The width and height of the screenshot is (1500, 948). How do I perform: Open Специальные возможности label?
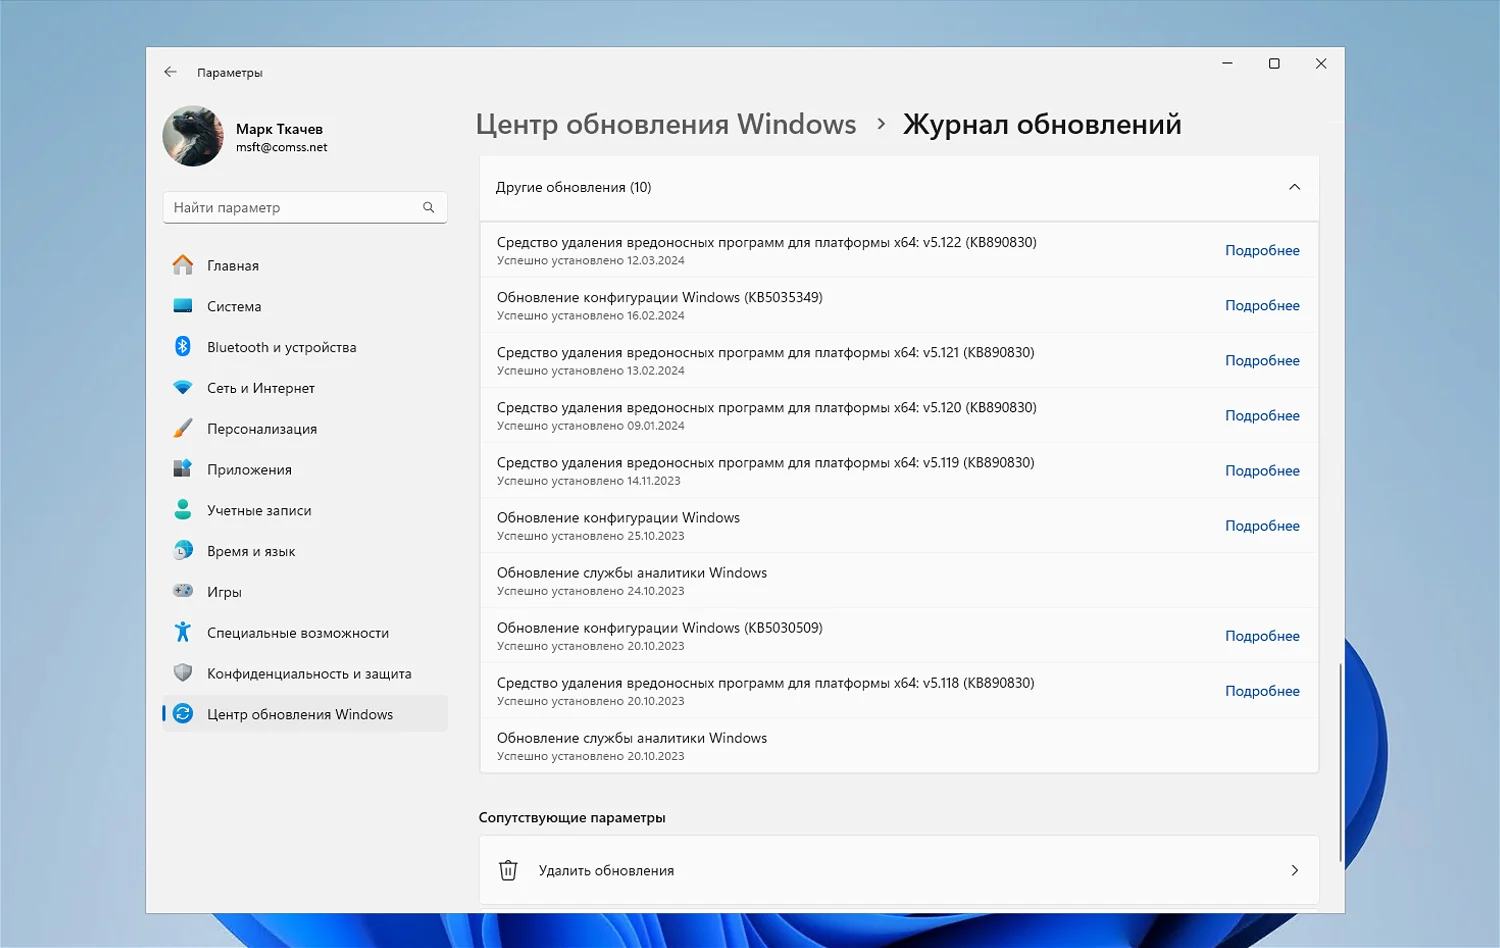pos(298,633)
